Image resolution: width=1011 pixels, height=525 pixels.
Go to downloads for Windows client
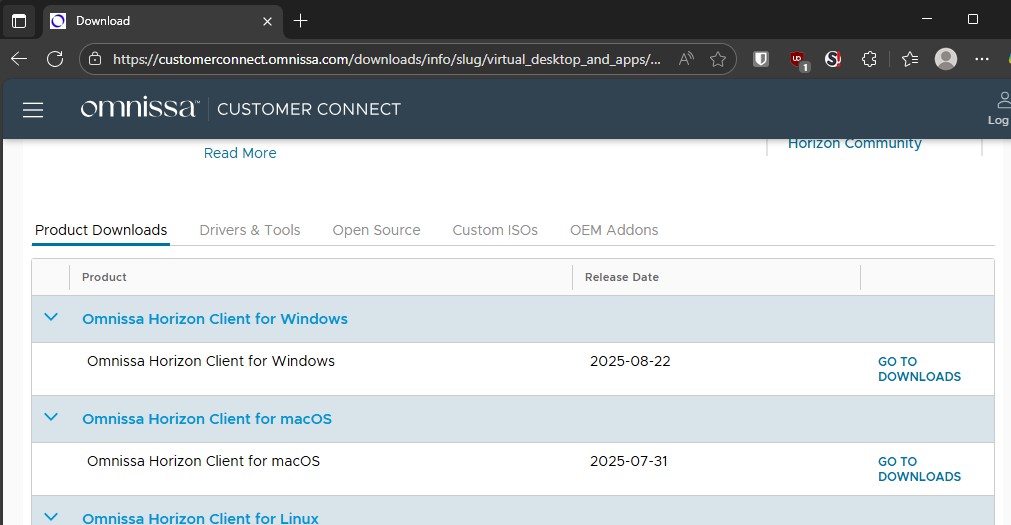pyautogui.click(x=918, y=369)
